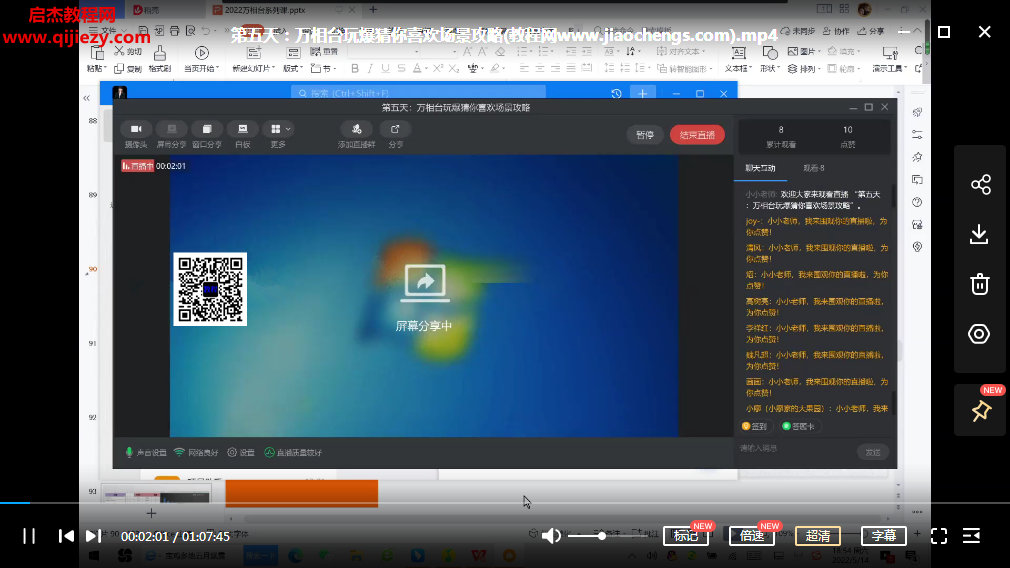Select 格式刷 format painter in WPS
1010x568 pixels.
tap(160, 59)
